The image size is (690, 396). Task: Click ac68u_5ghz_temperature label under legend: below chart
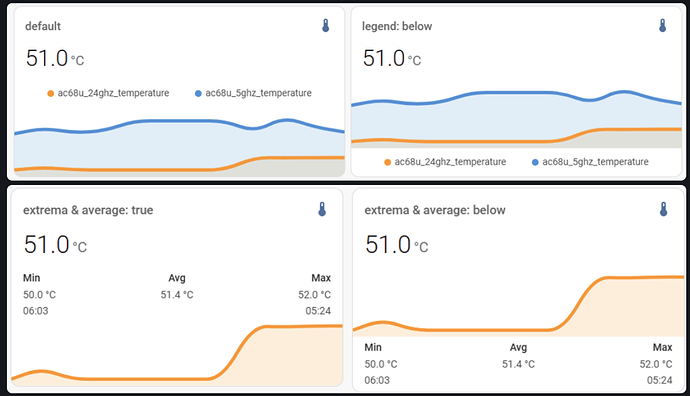(595, 162)
